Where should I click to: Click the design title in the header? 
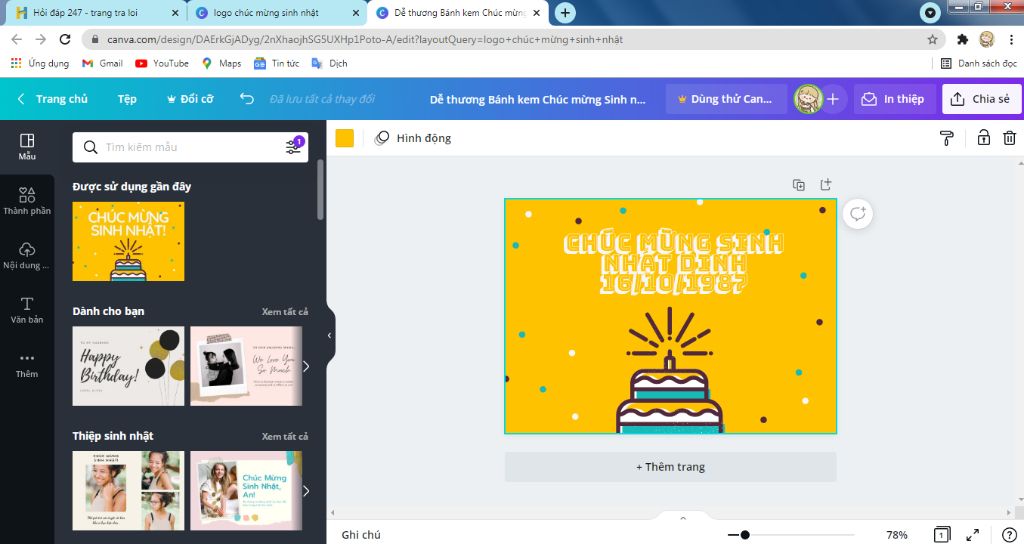point(537,99)
